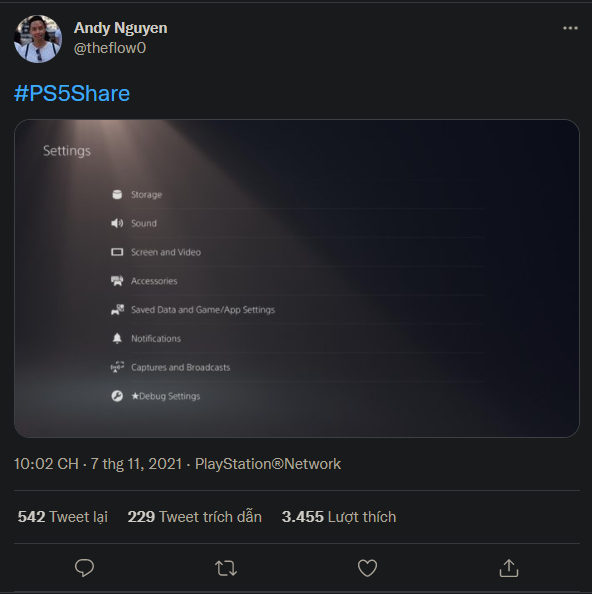Click the Storage cylinder icon in screenshot
This screenshot has width=592, height=594.
pyautogui.click(x=117, y=194)
